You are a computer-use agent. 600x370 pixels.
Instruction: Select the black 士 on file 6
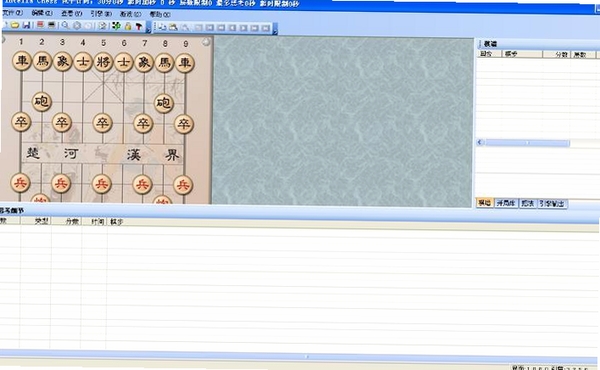coord(124,62)
